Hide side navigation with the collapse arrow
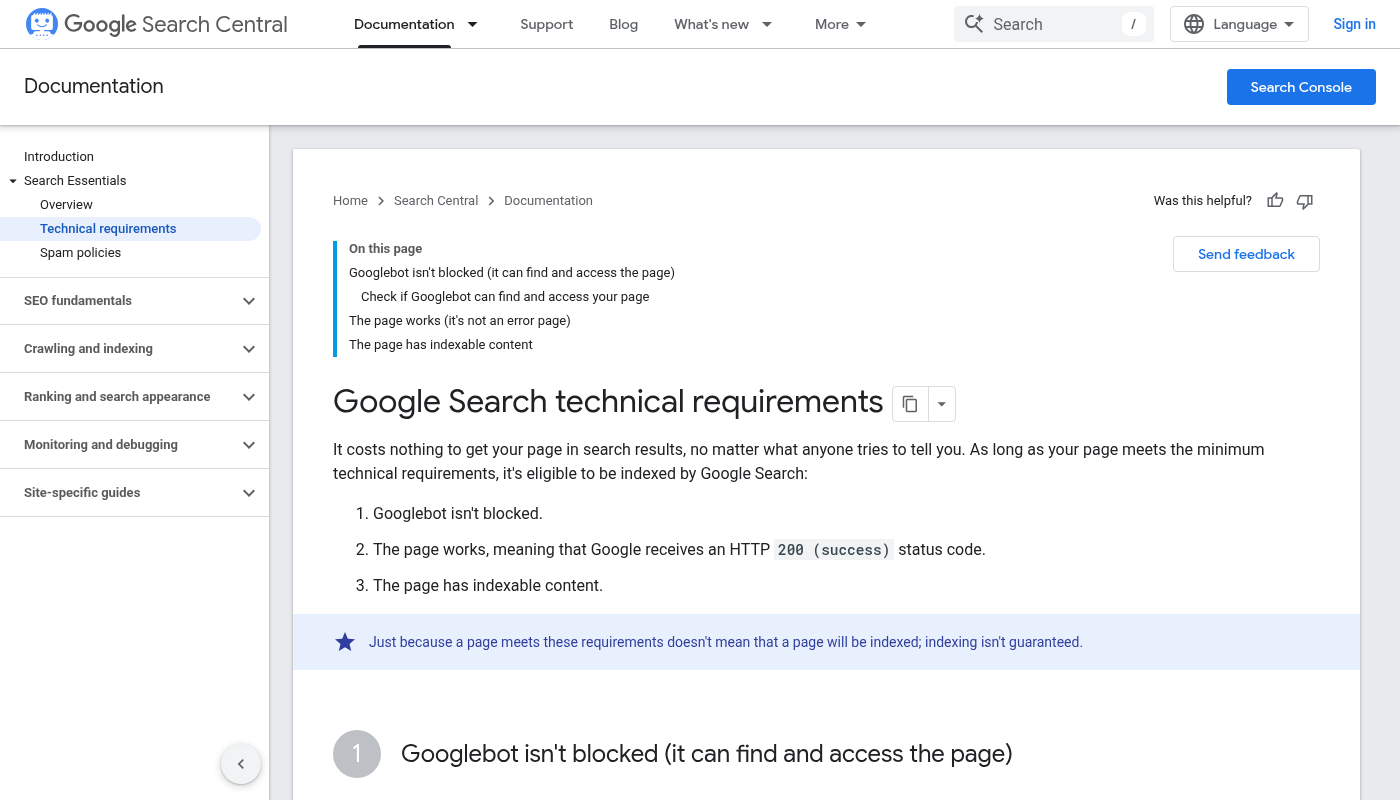Image resolution: width=1400 pixels, height=800 pixels. click(241, 764)
